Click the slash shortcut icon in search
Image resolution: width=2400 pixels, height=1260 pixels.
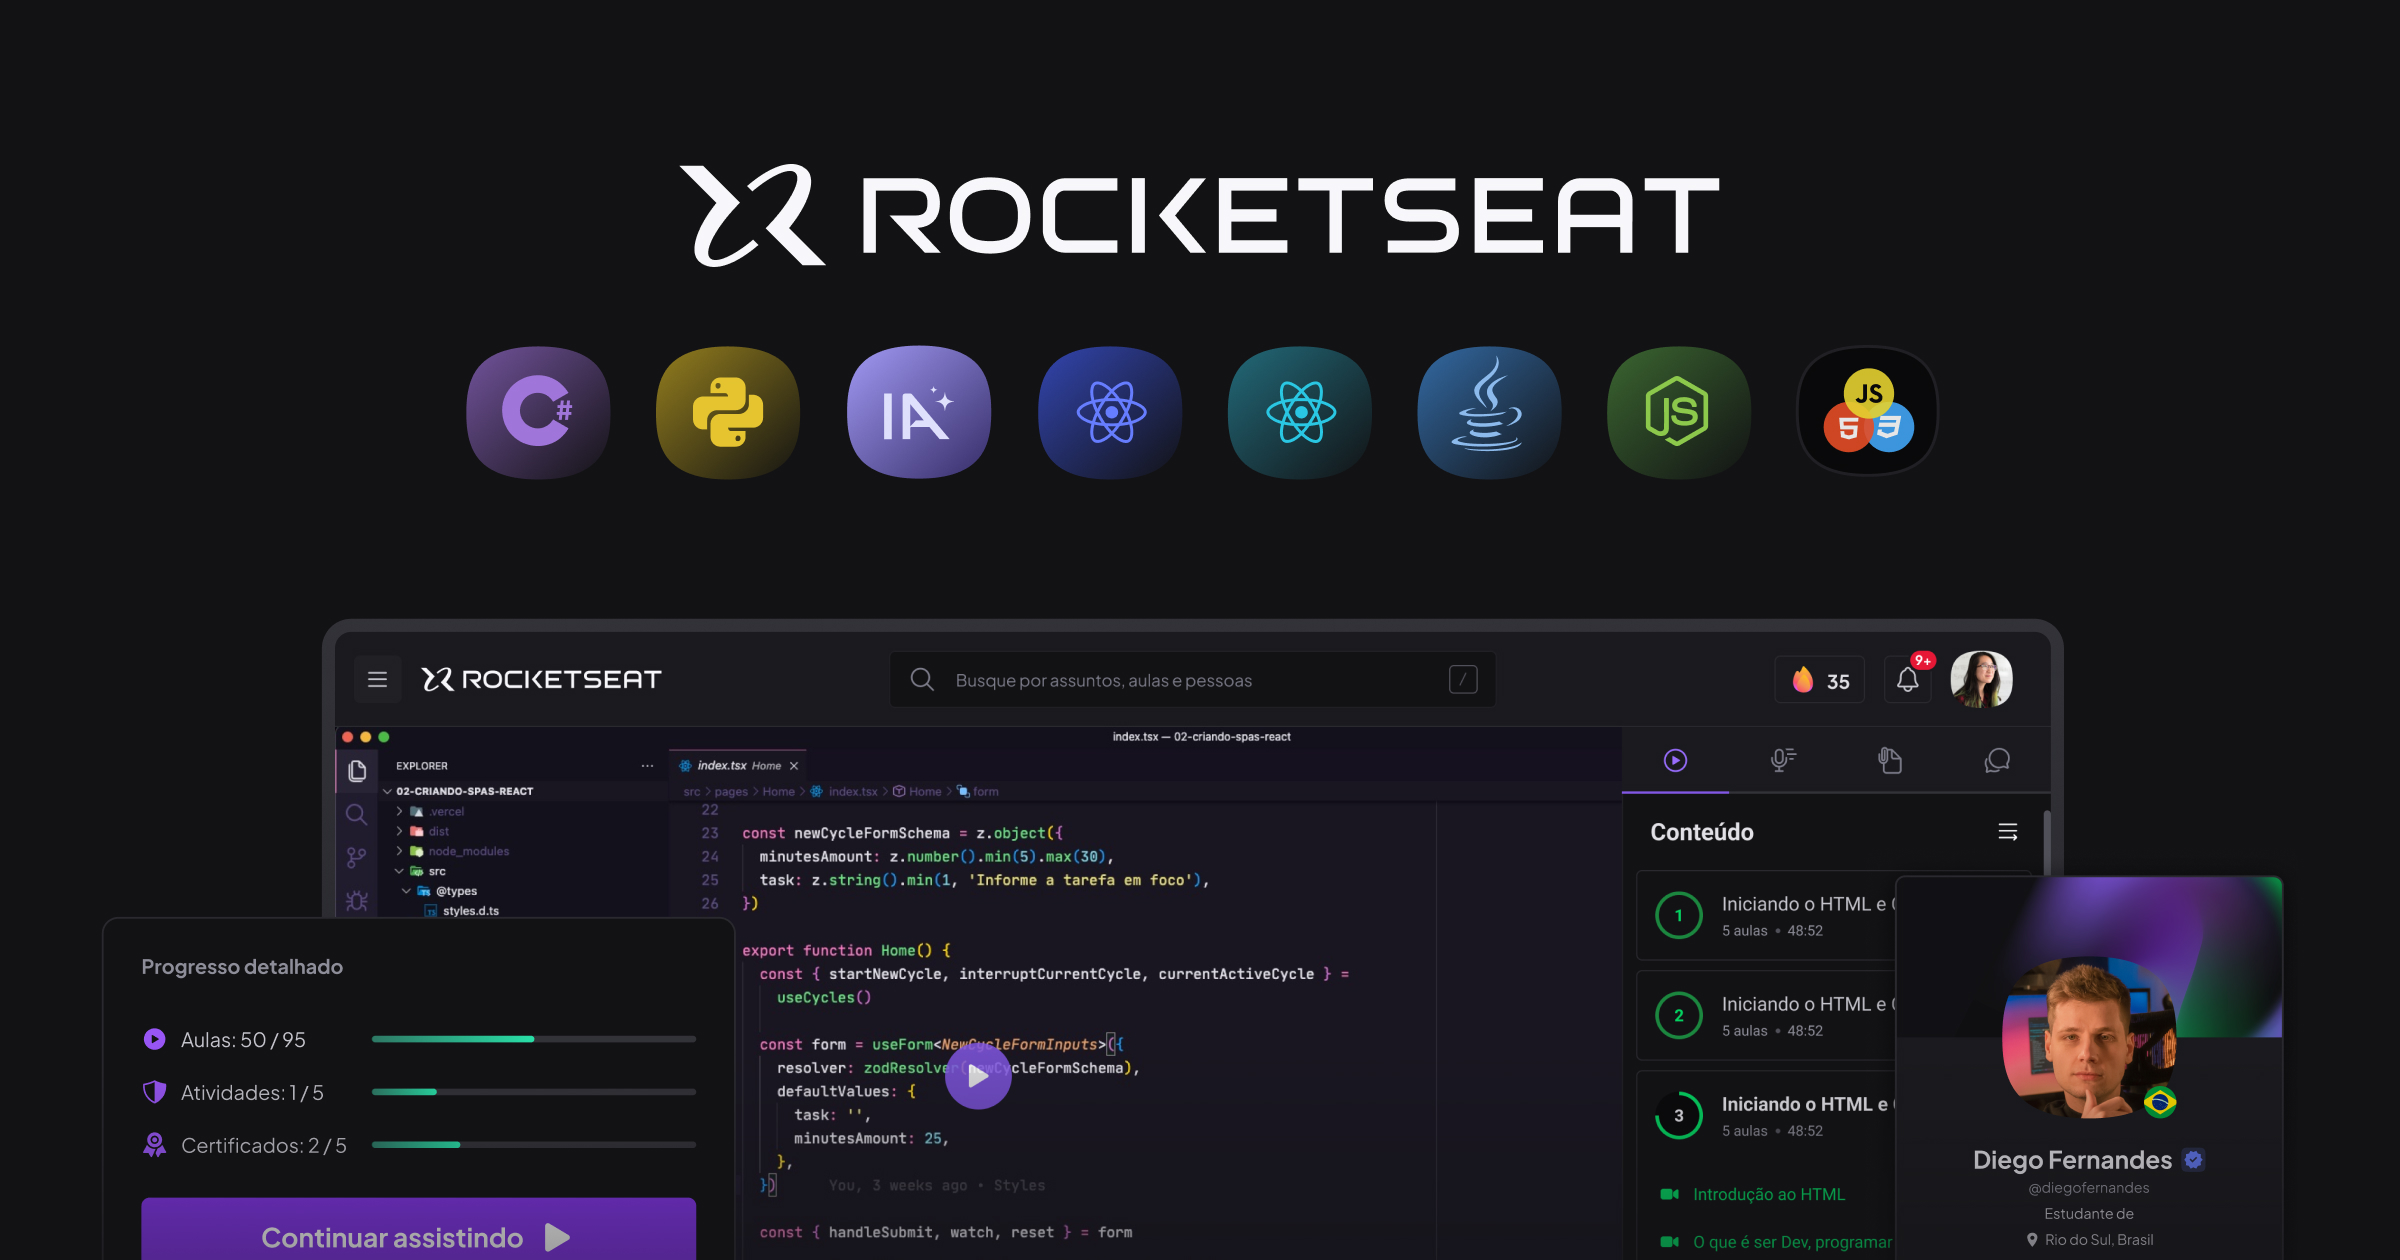point(1463,680)
